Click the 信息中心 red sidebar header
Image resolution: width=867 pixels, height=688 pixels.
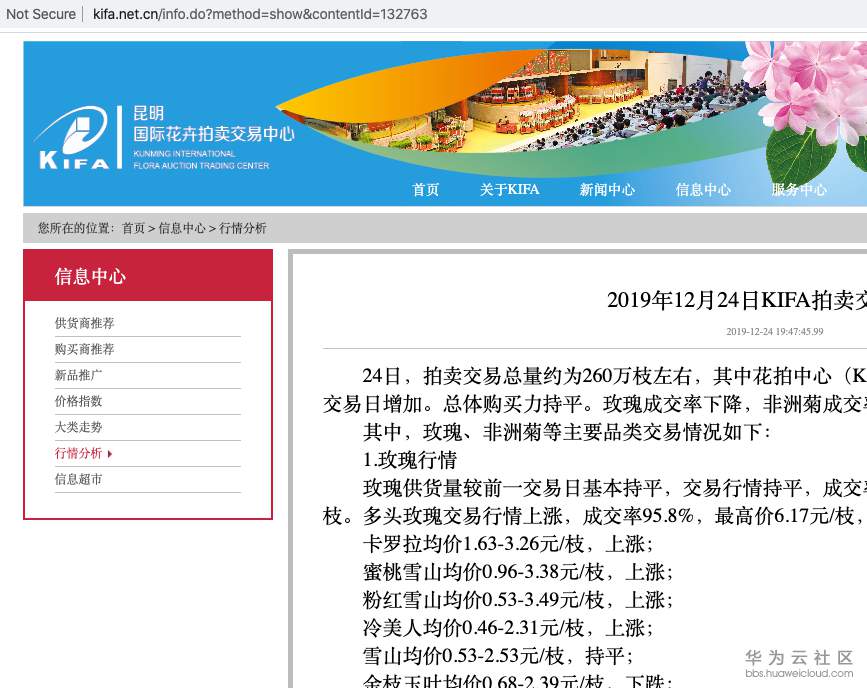148,275
